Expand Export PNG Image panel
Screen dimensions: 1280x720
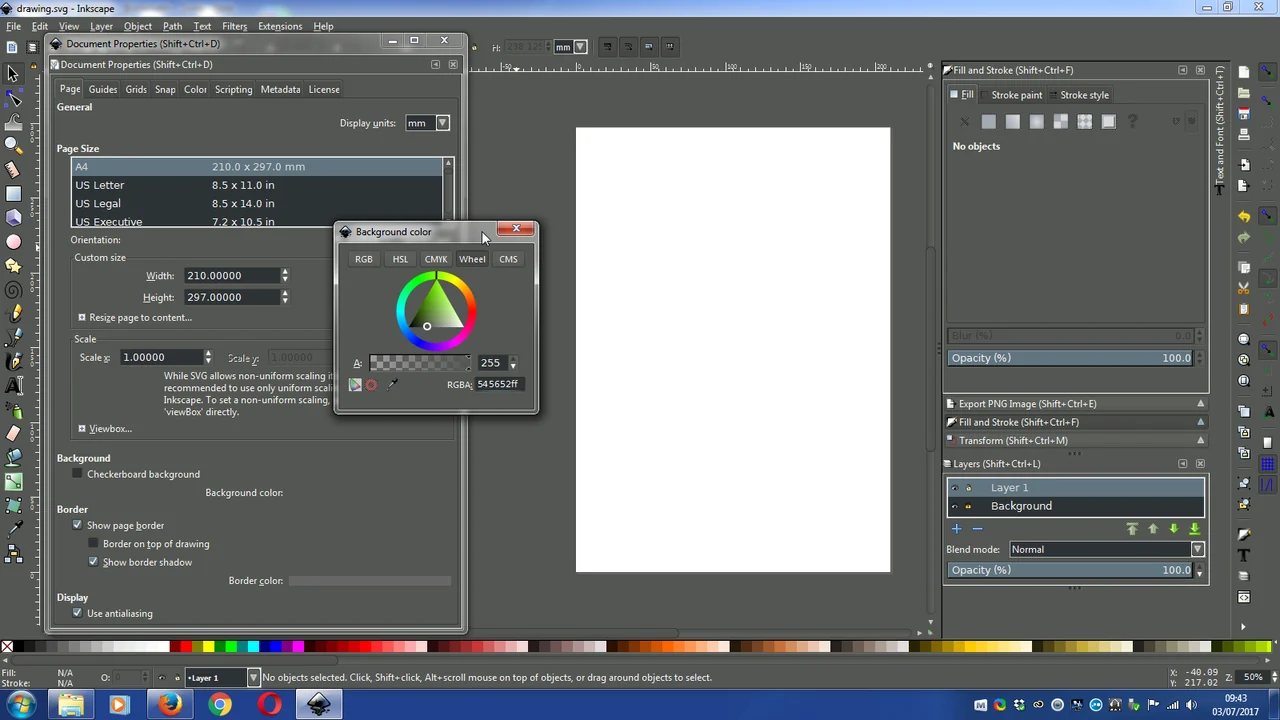[1074, 404]
